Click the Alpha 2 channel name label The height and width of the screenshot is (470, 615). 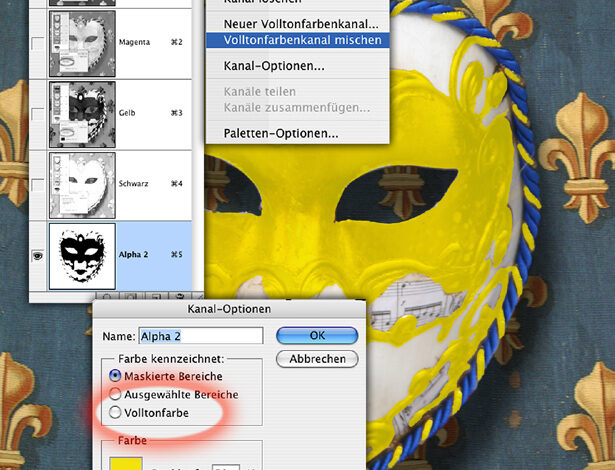pyautogui.click(x=133, y=254)
